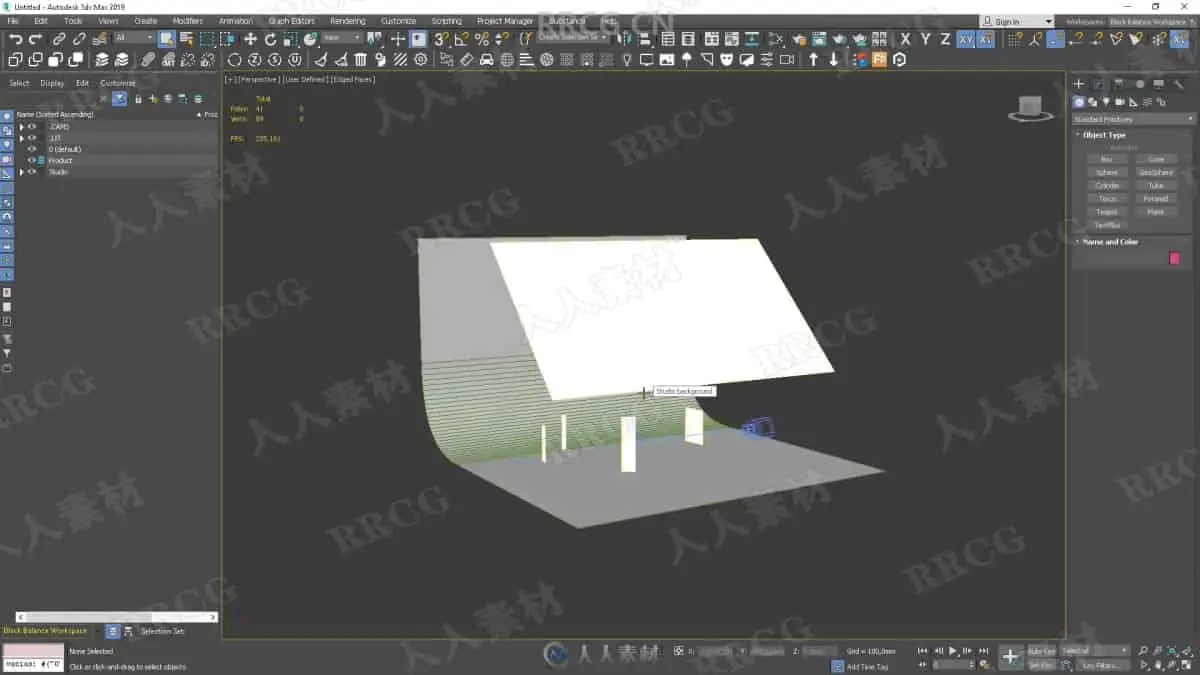Activate the Select and Link chain icon
The image size is (1200, 675).
(x=58, y=39)
